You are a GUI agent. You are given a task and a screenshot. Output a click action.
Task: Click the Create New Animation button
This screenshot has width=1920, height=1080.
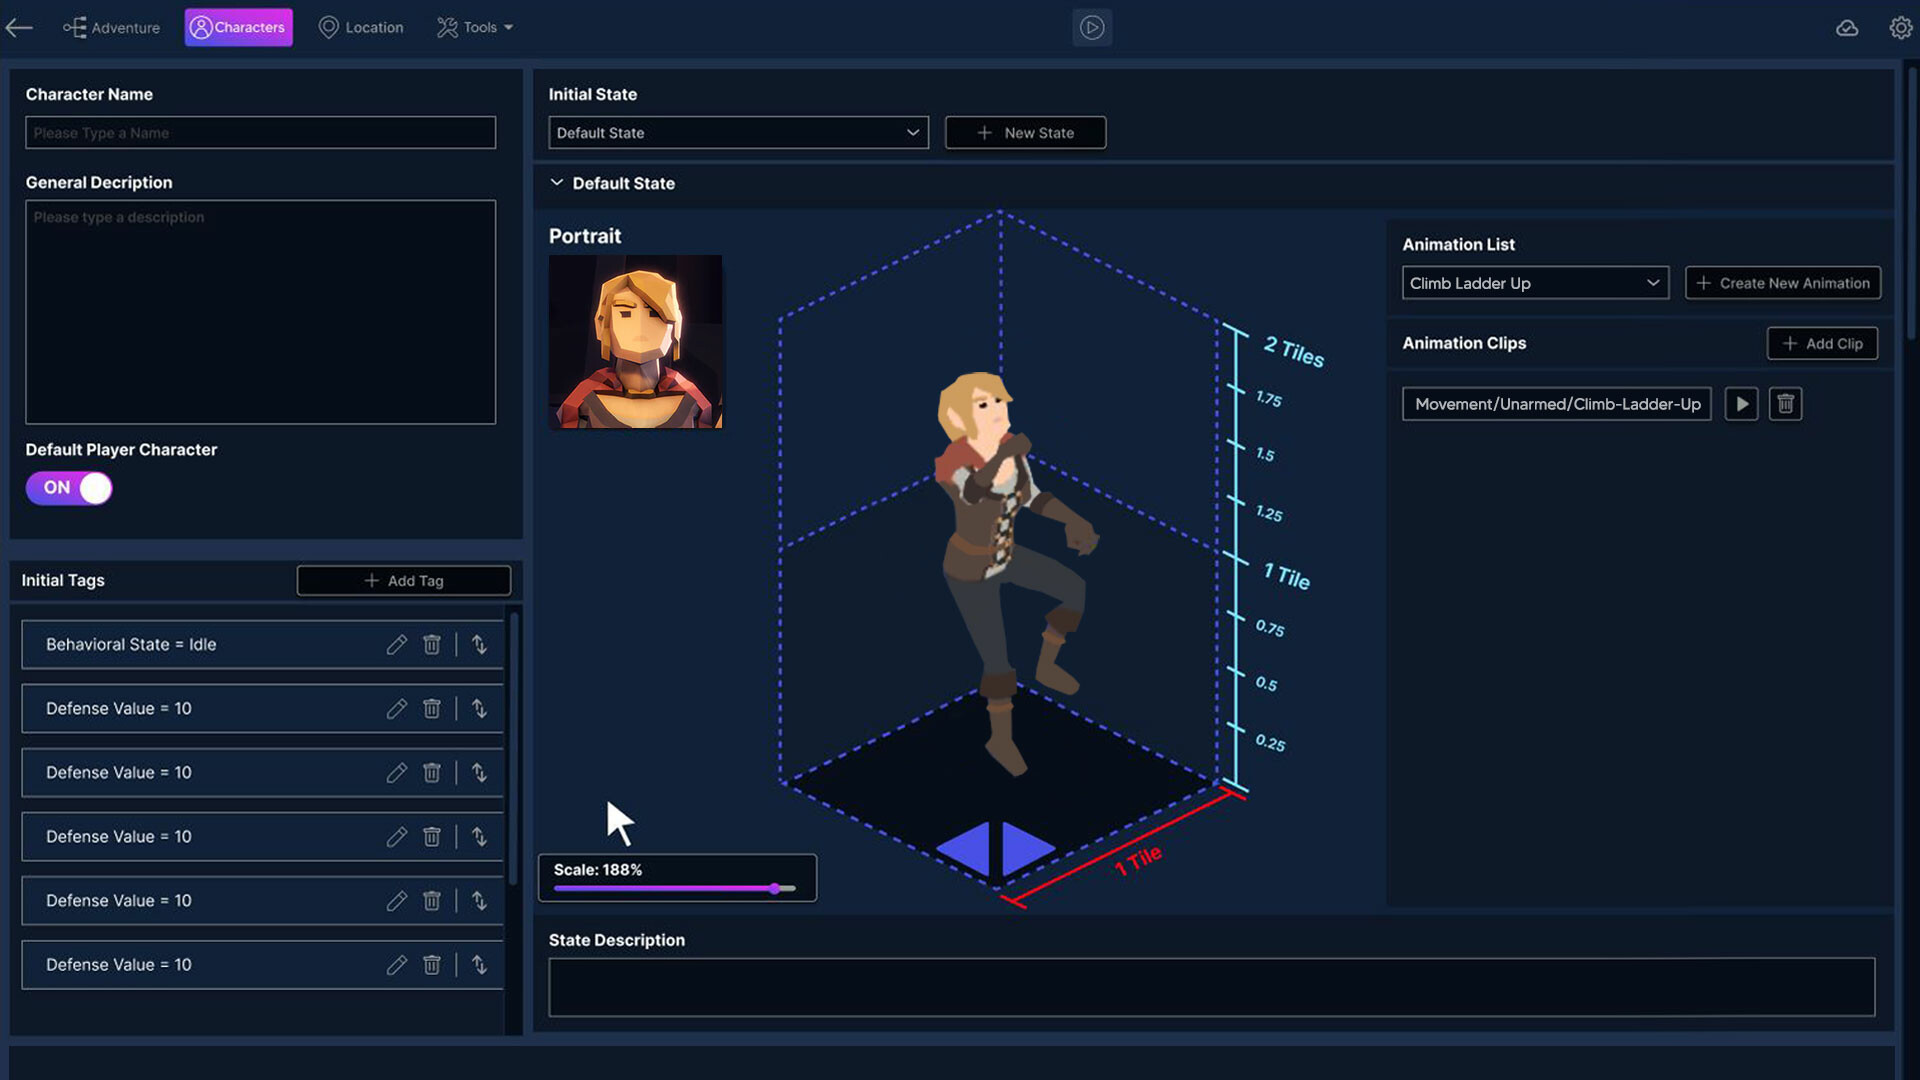tap(1783, 283)
